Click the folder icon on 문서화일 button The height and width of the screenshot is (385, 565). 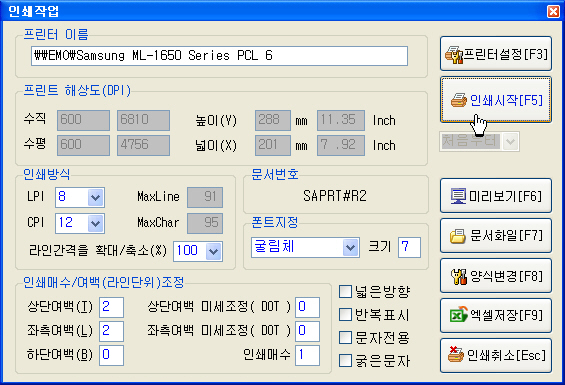pos(458,236)
